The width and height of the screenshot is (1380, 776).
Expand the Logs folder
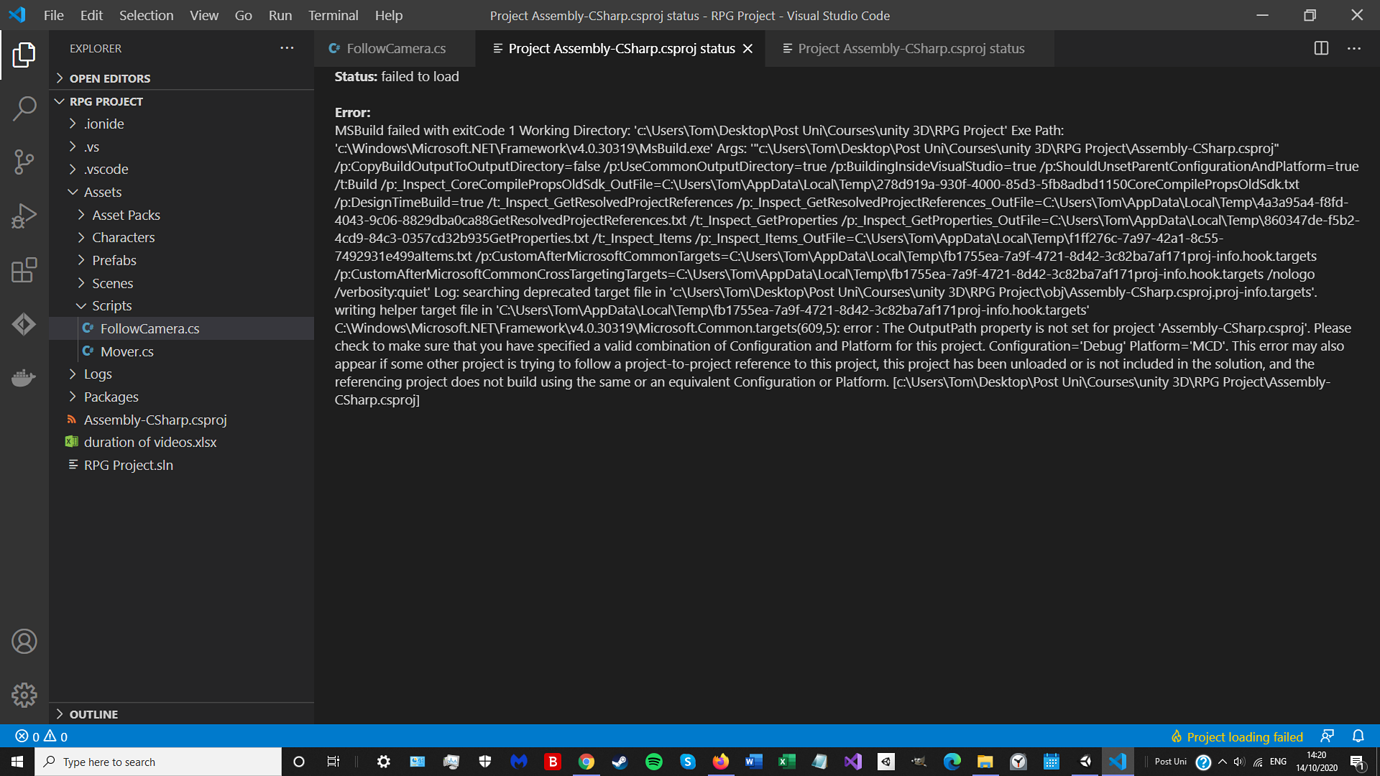pos(97,373)
